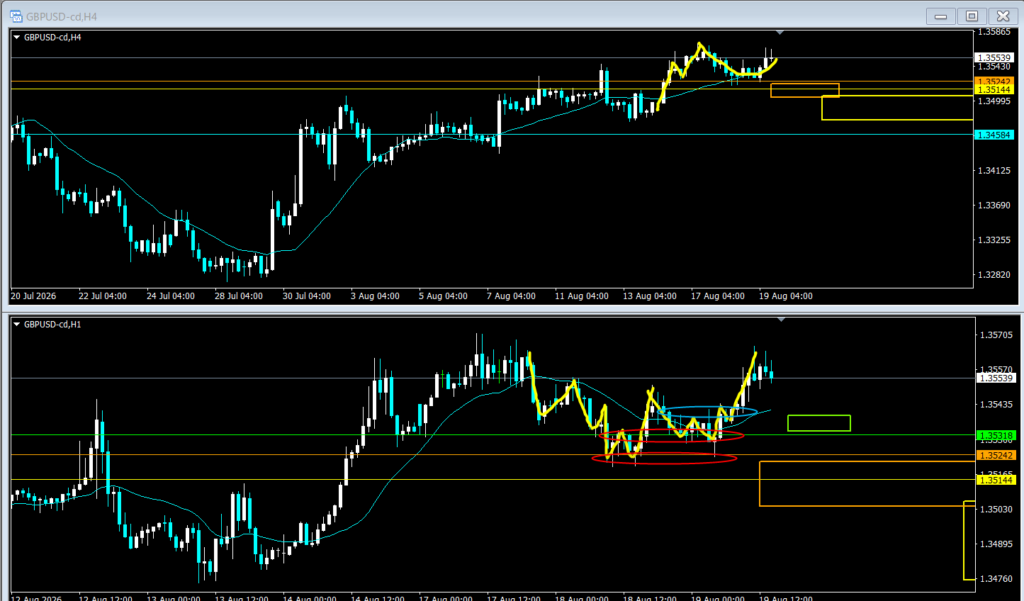Click the GBPUSD-cd,H4 window title icon
The height and width of the screenshot is (601, 1024).
16,16
